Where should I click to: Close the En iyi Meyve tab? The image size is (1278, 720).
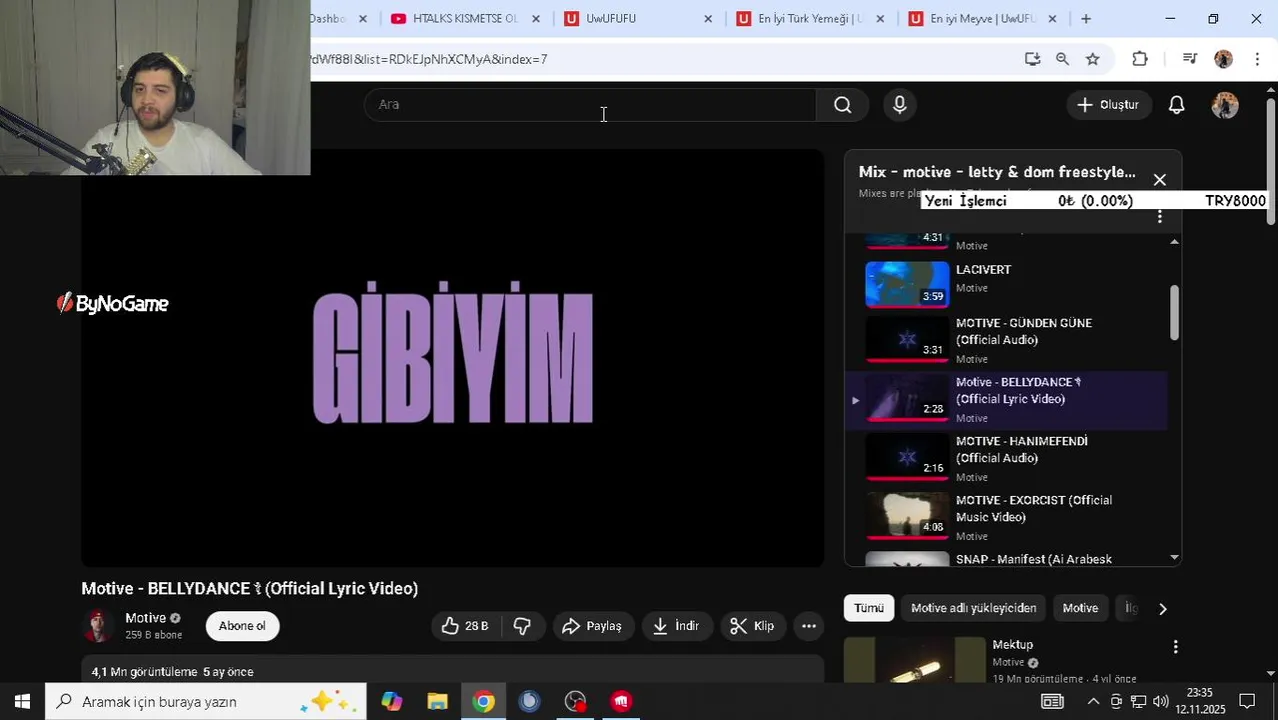[x=1052, y=19]
